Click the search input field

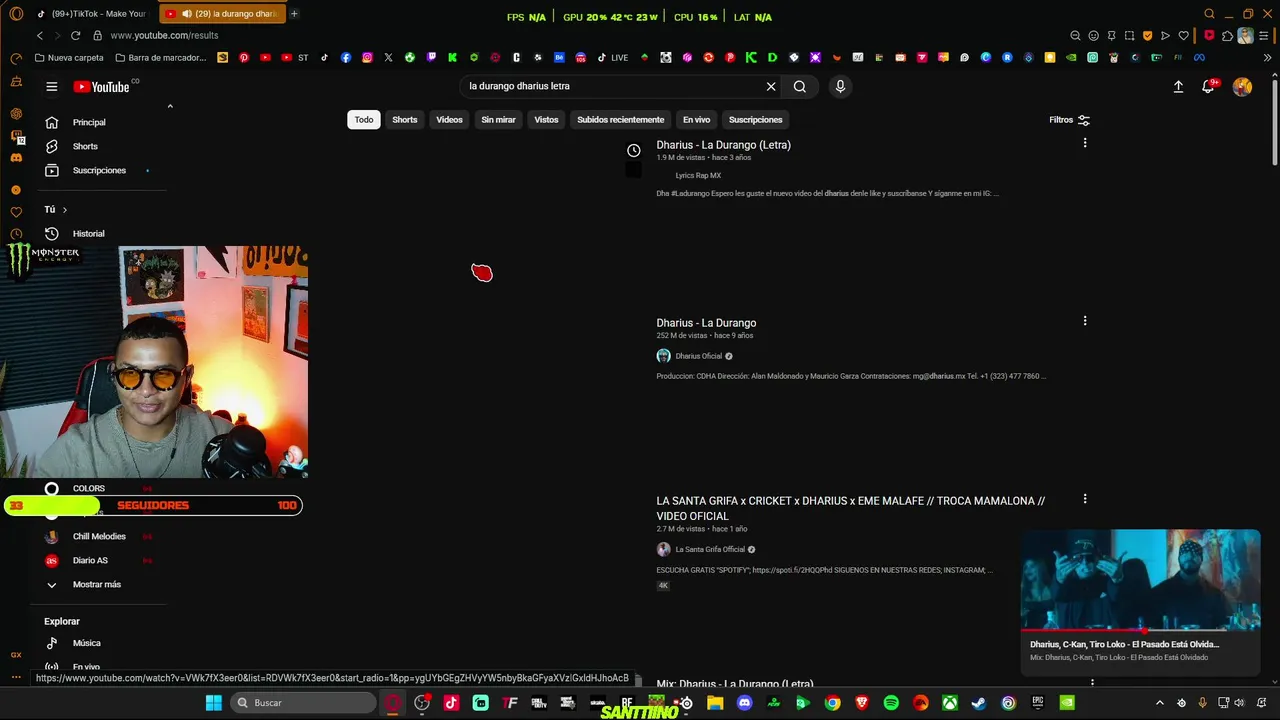(613, 87)
